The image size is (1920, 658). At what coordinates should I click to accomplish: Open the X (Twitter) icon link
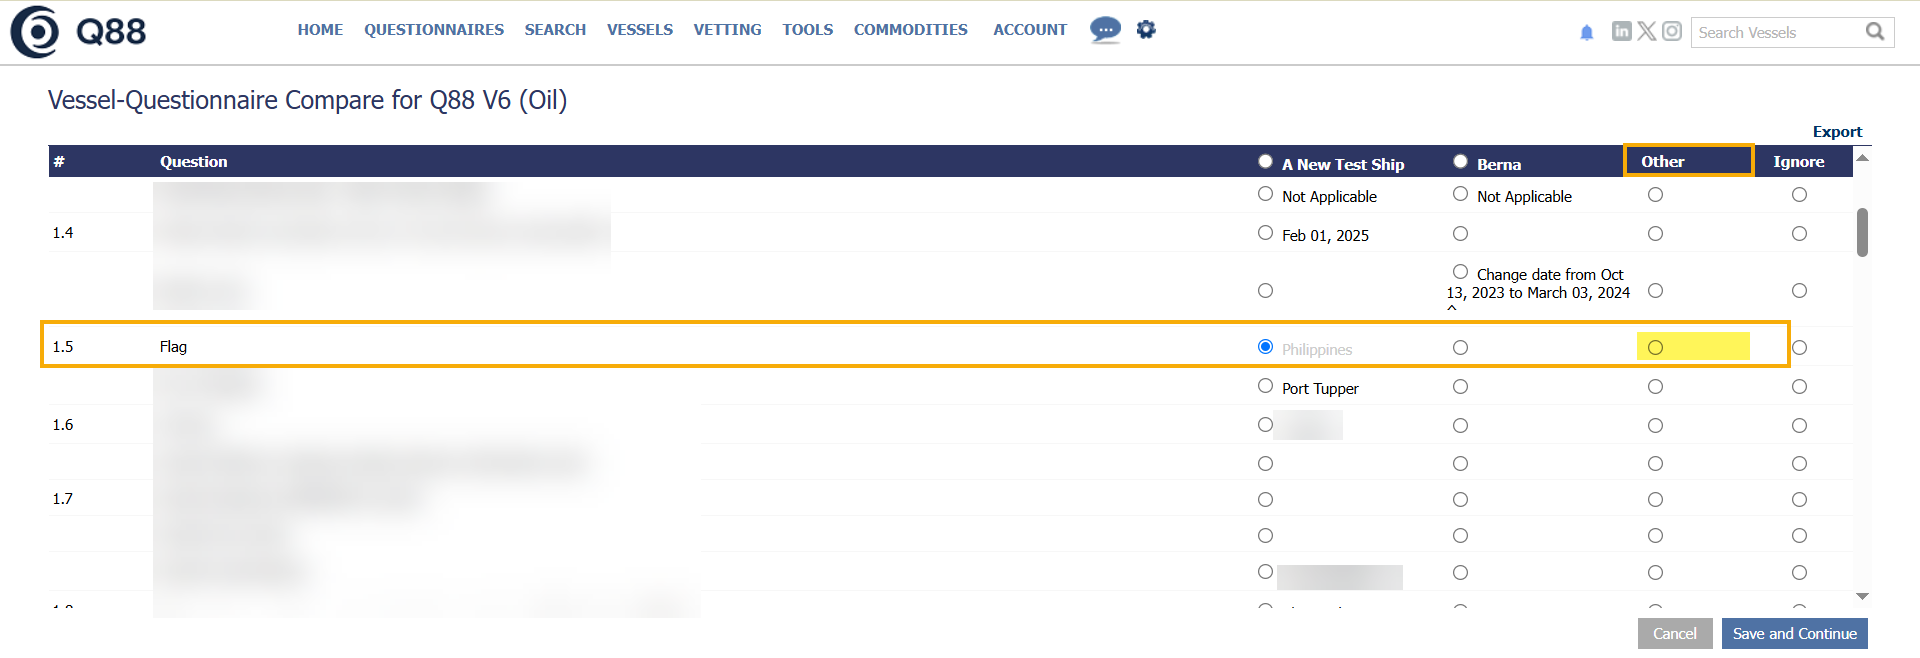click(1646, 32)
